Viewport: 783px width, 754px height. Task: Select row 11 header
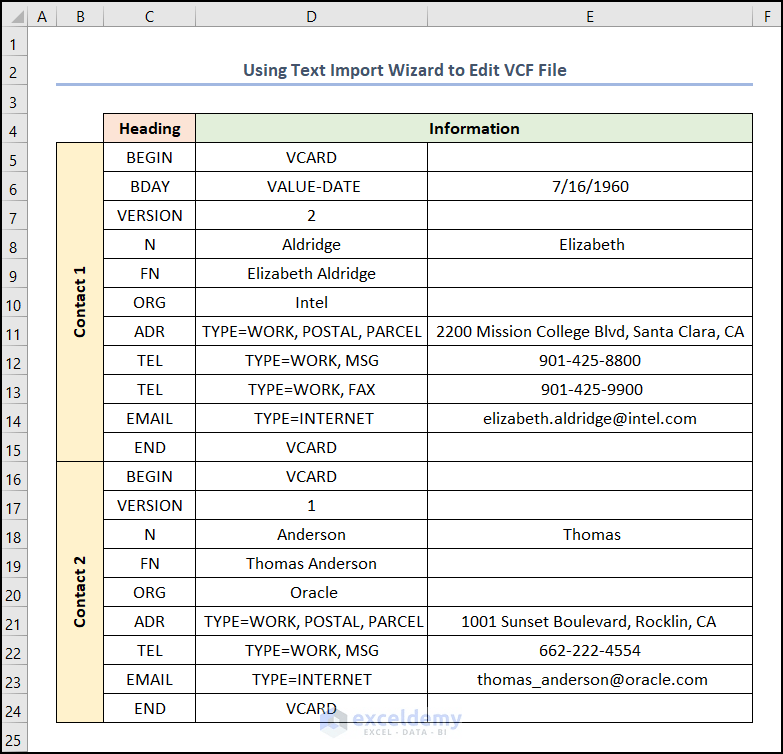(14, 332)
